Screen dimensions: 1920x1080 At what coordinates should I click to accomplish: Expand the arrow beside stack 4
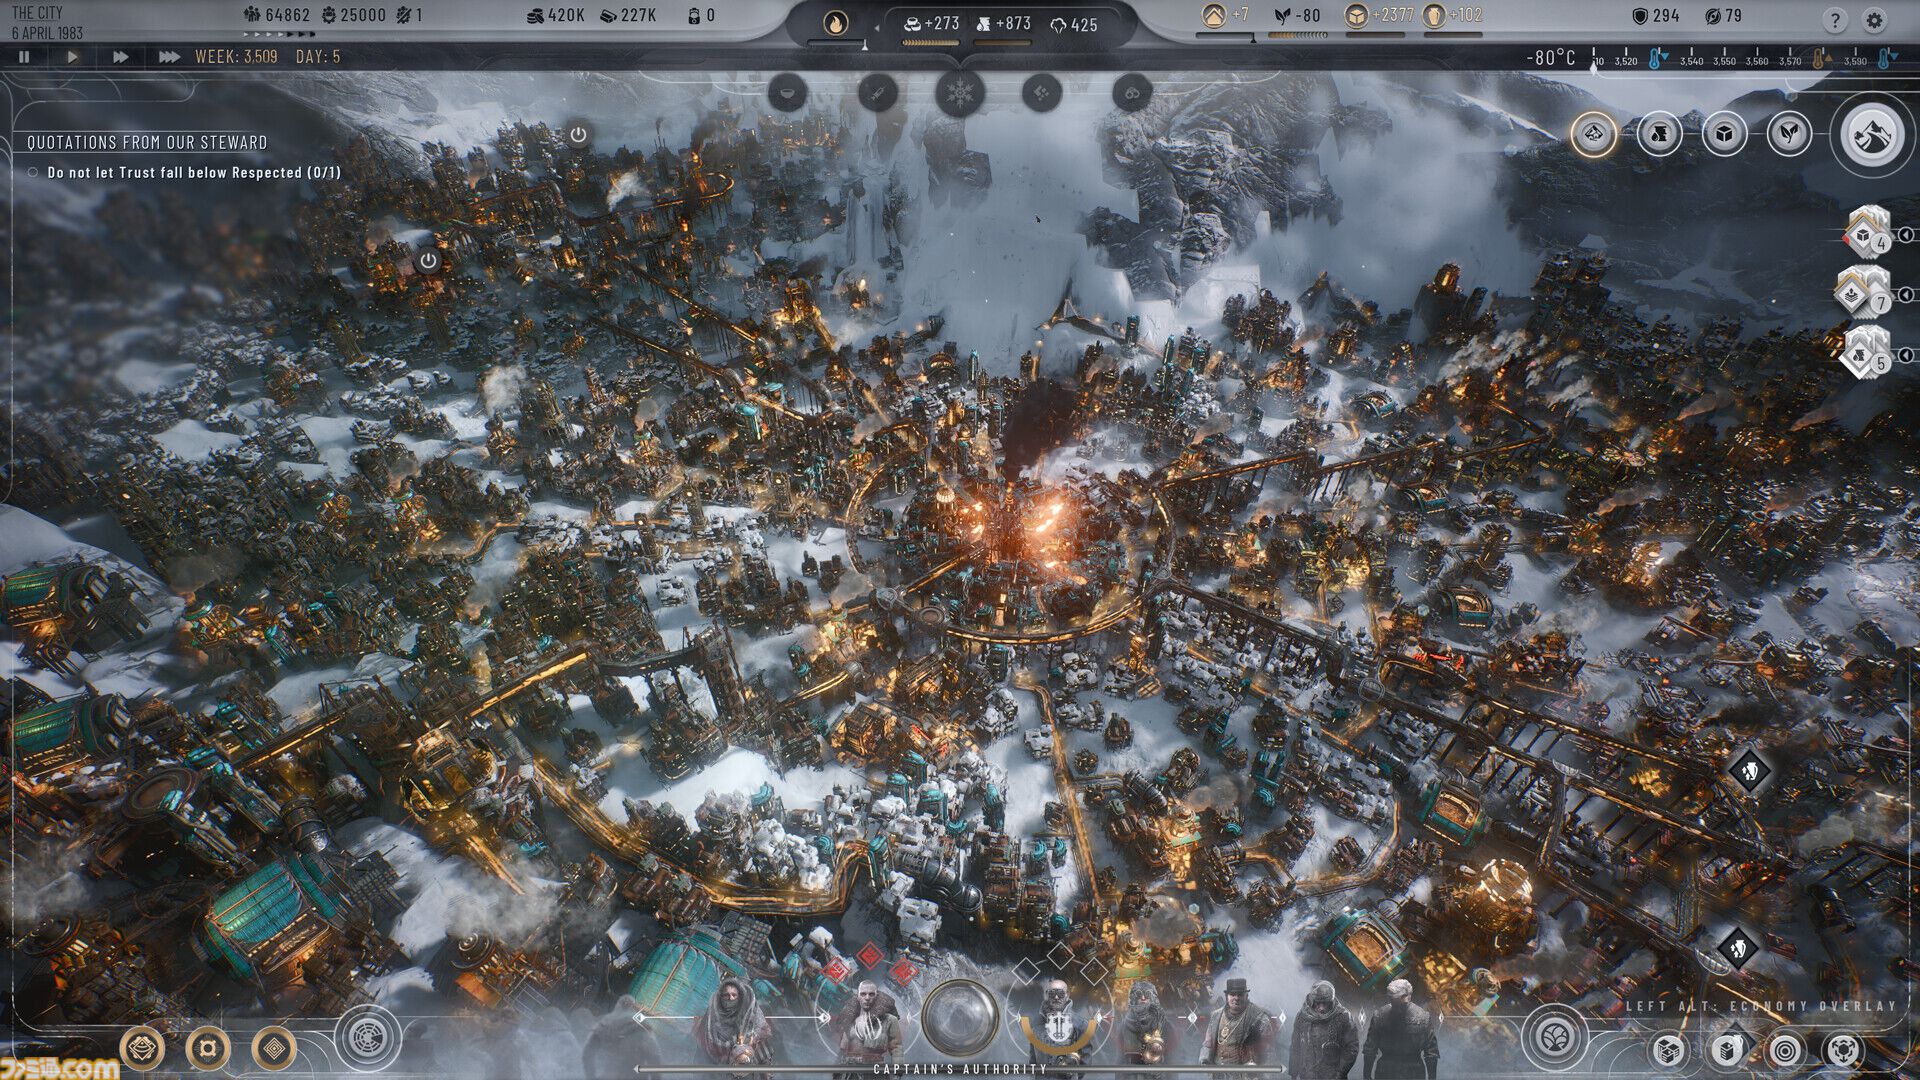[x=1906, y=235]
